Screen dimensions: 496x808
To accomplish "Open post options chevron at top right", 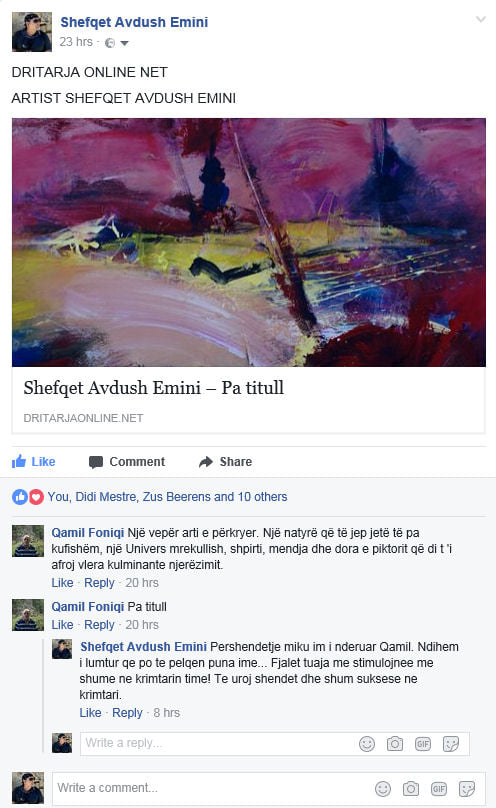I will pos(481,20).
